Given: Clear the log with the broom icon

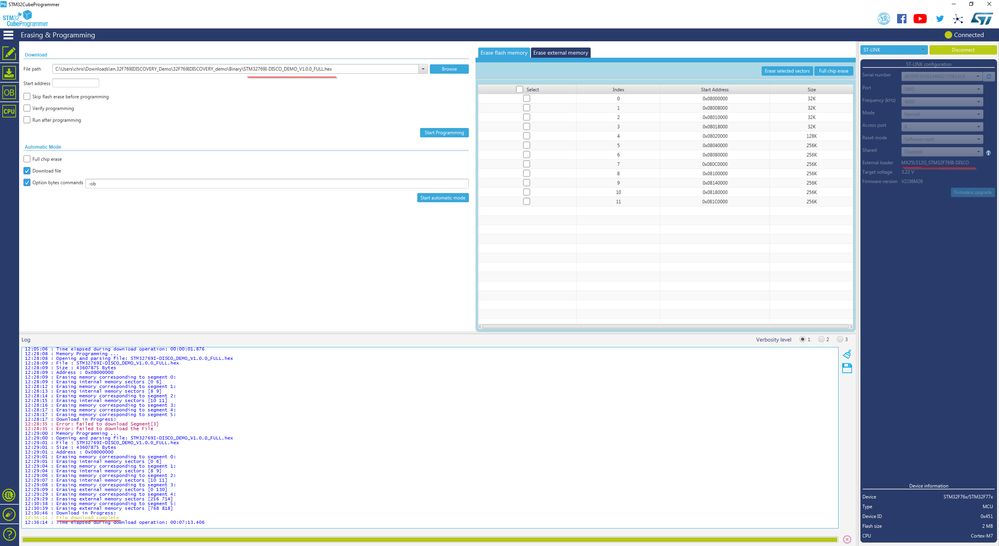Looking at the screenshot, I should 847,354.
